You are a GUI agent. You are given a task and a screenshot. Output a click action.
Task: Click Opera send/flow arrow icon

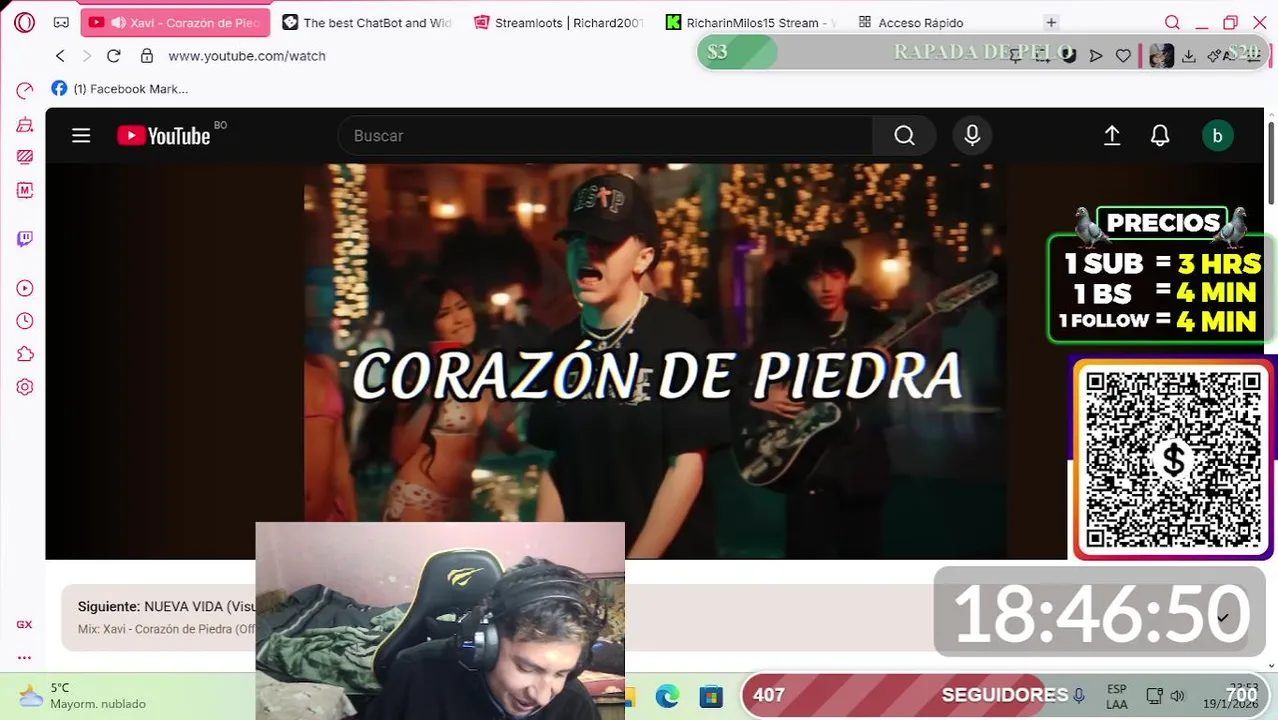1096,56
